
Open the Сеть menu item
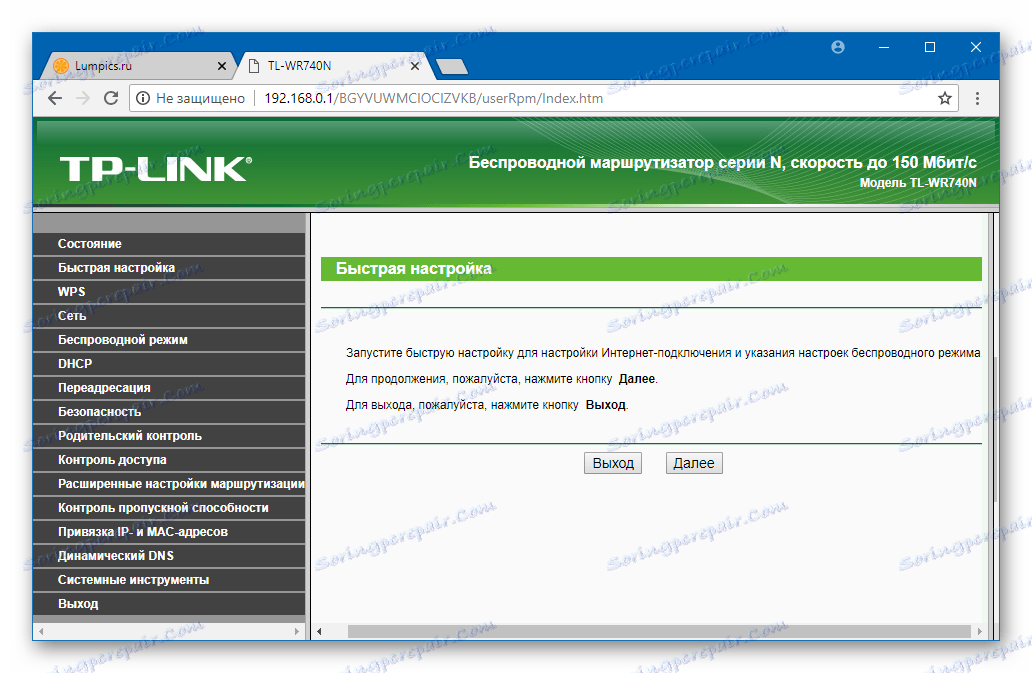point(169,316)
